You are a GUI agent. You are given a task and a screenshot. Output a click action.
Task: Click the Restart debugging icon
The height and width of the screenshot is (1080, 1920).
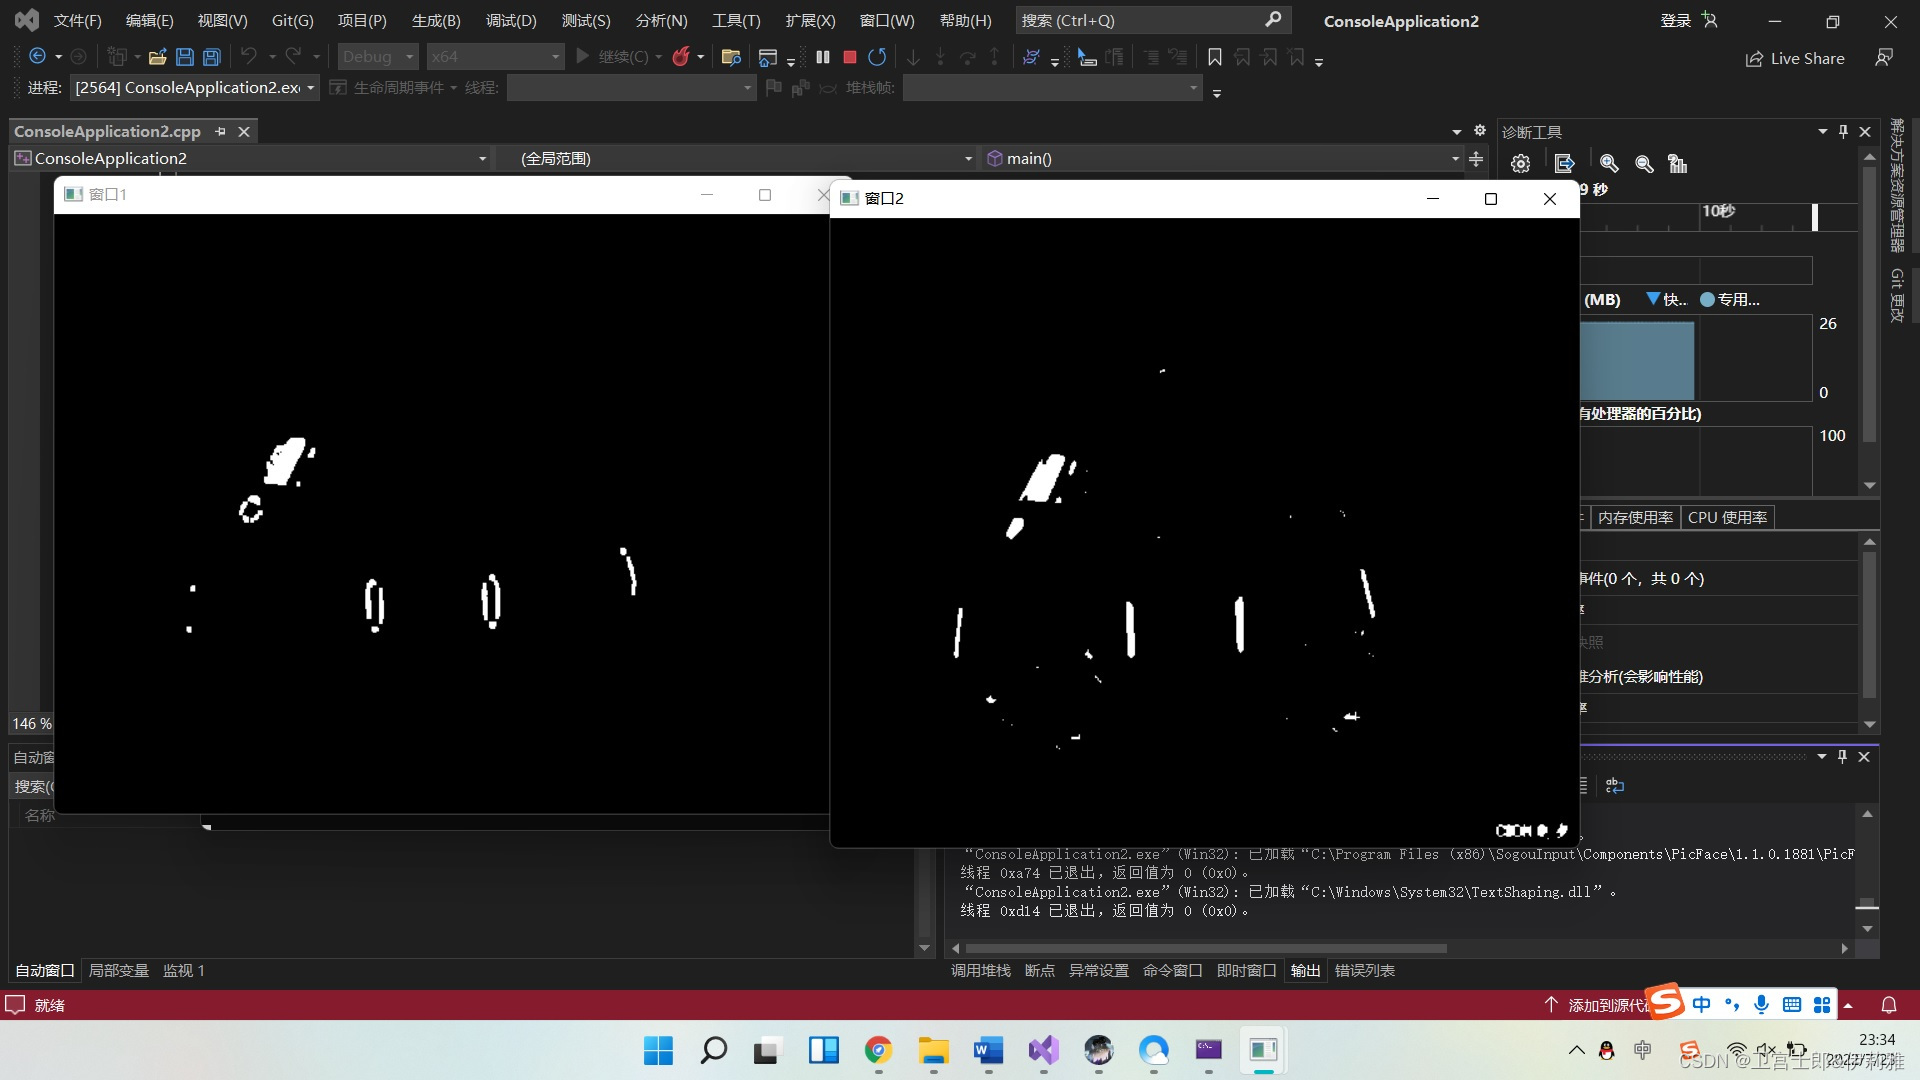point(877,57)
